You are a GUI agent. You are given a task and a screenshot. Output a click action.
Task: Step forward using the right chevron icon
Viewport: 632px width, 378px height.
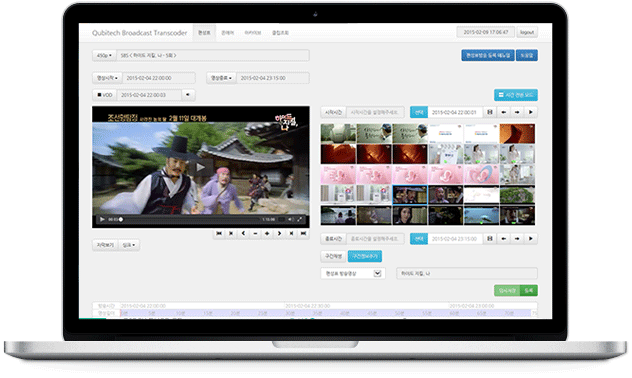[x=279, y=233]
